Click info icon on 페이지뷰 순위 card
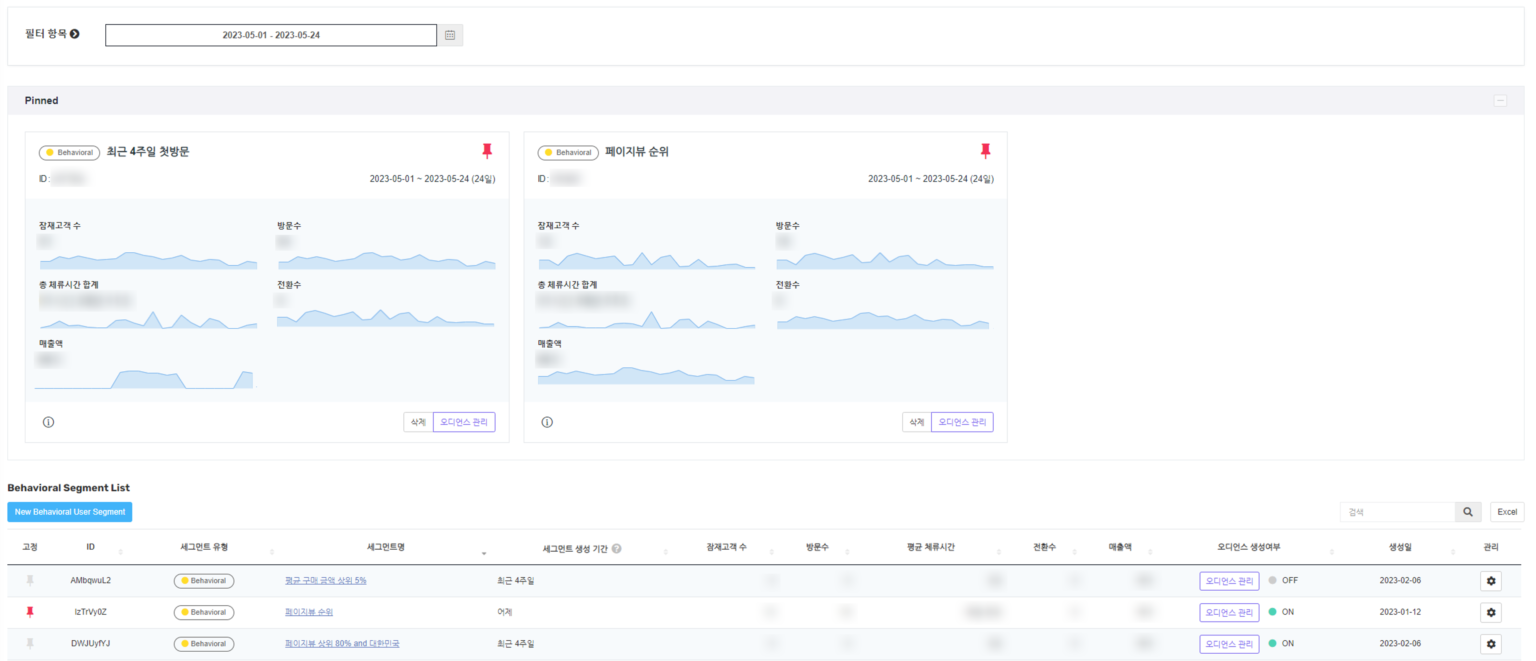Viewport: 1536px width, 661px height. 545,421
